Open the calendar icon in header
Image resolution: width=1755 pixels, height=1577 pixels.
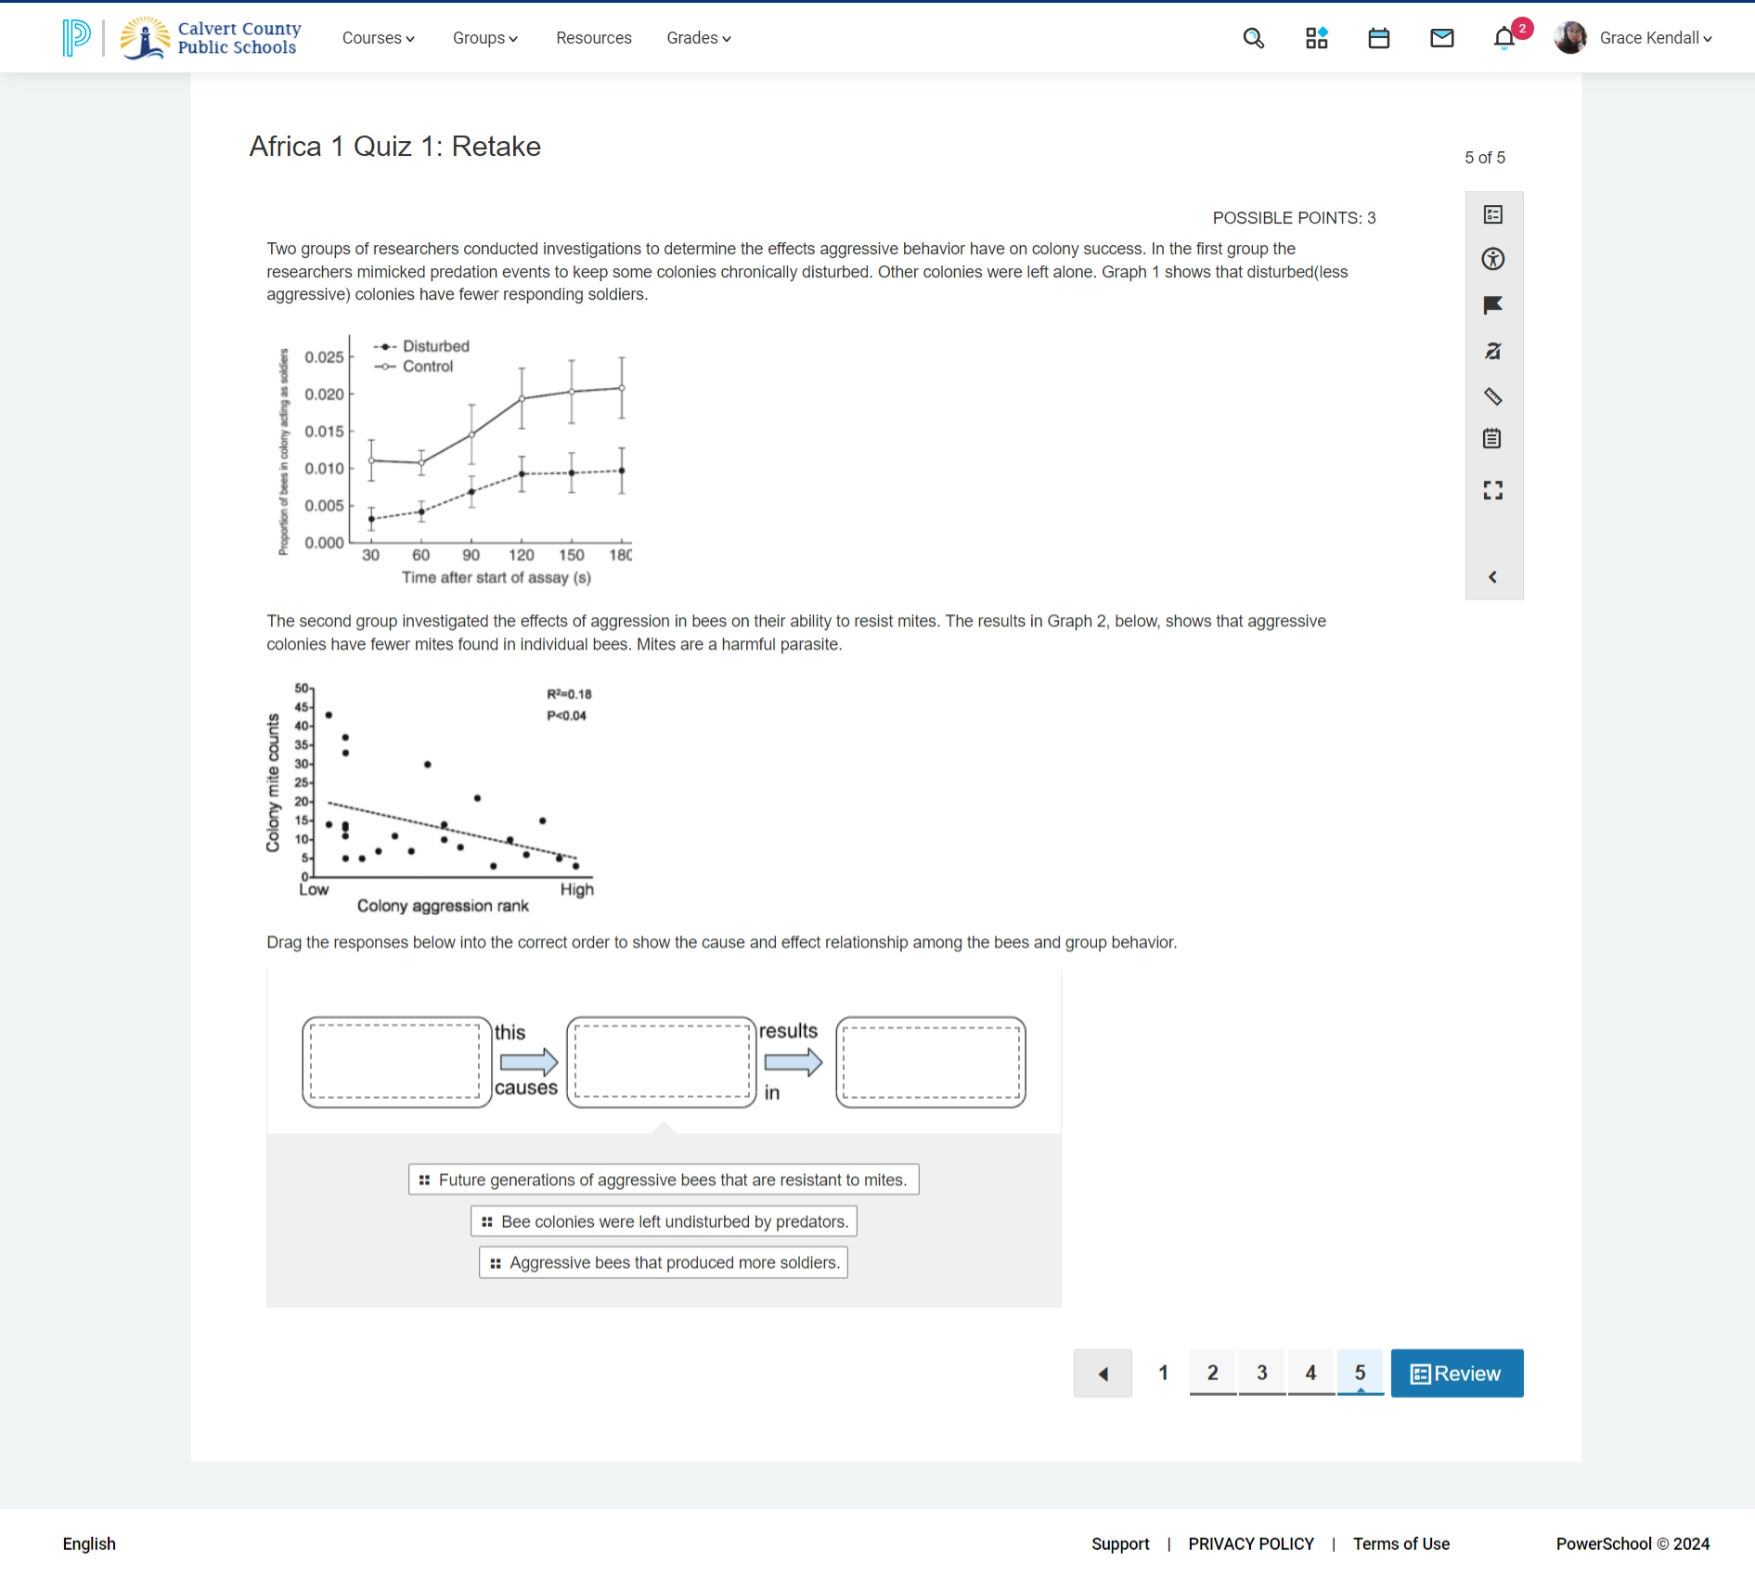point(1379,38)
